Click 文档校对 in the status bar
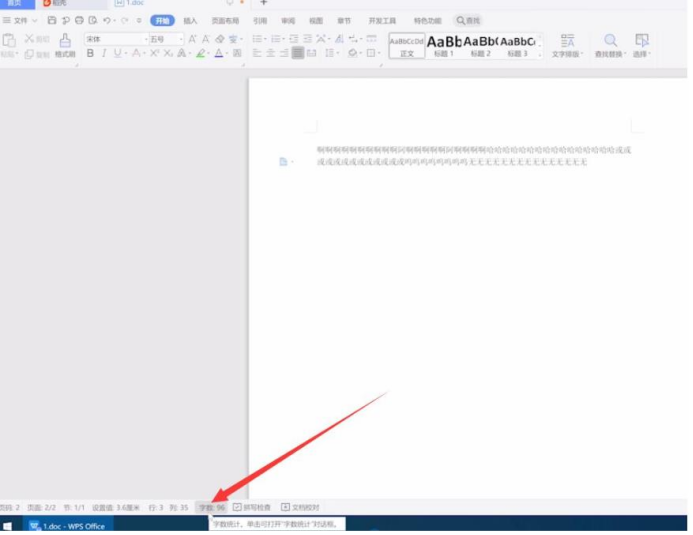 tap(300, 507)
